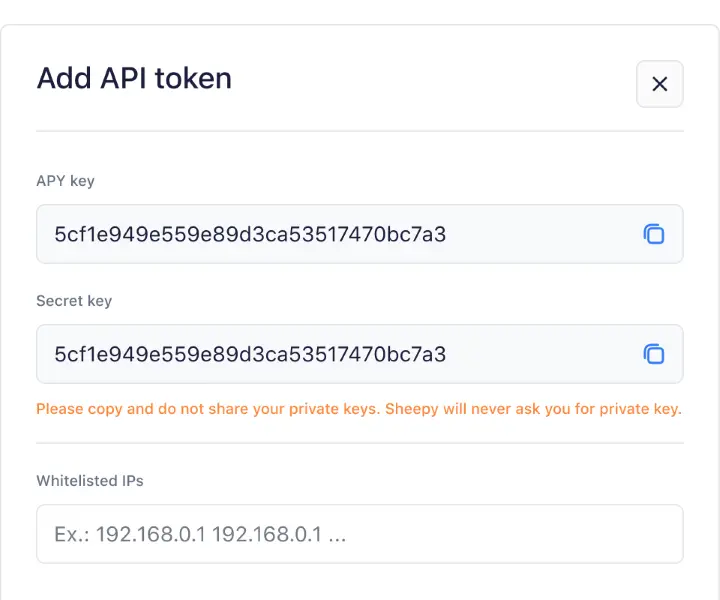Click the 192.168.0.1 placeholder text
The image size is (720, 600).
(x=151, y=535)
